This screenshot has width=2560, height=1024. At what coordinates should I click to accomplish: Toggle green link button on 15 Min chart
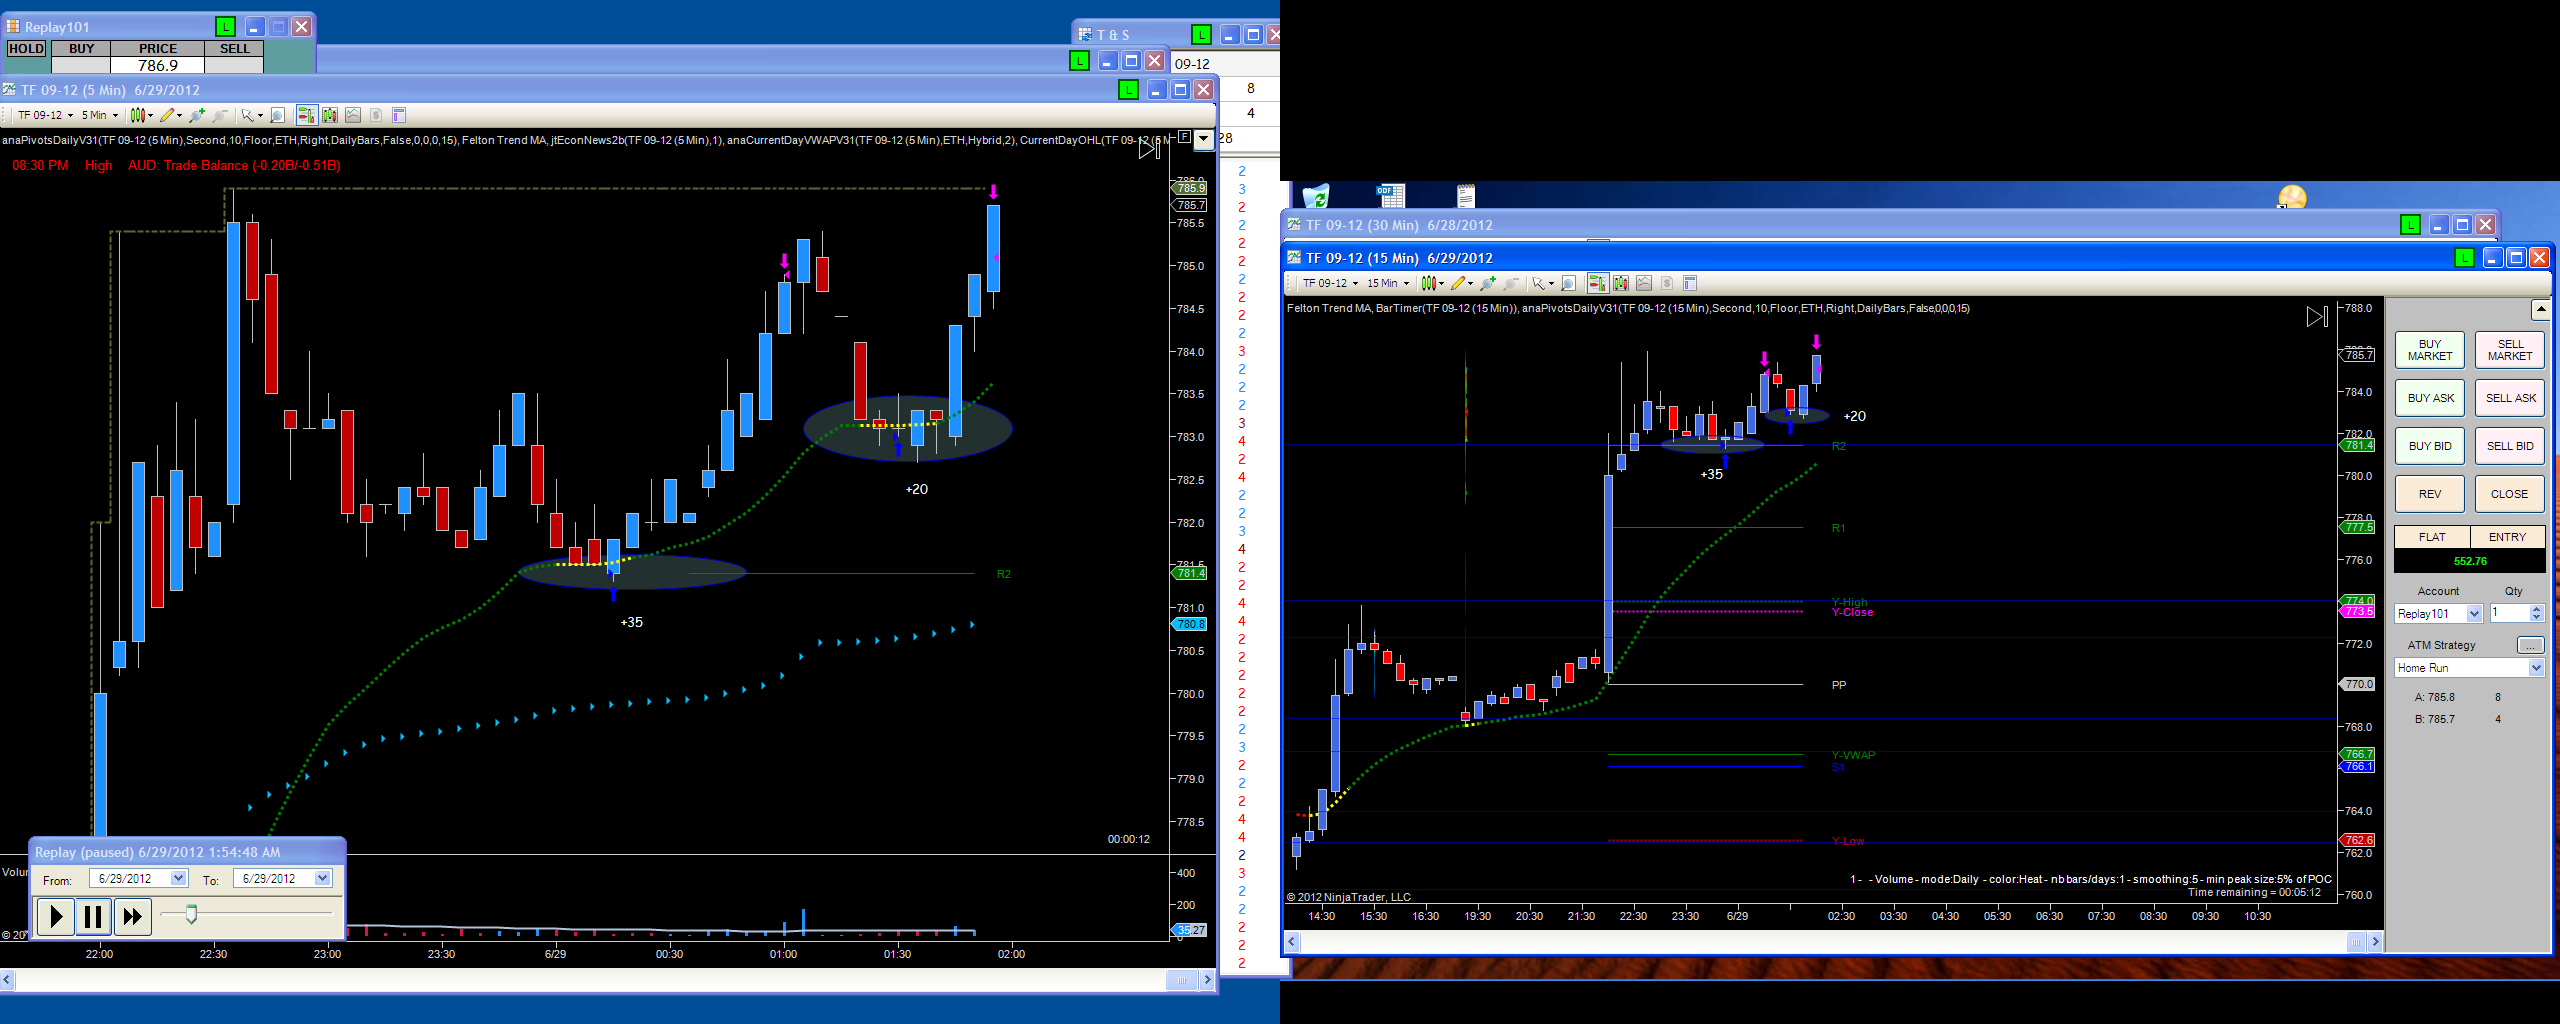click(2464, 258)
